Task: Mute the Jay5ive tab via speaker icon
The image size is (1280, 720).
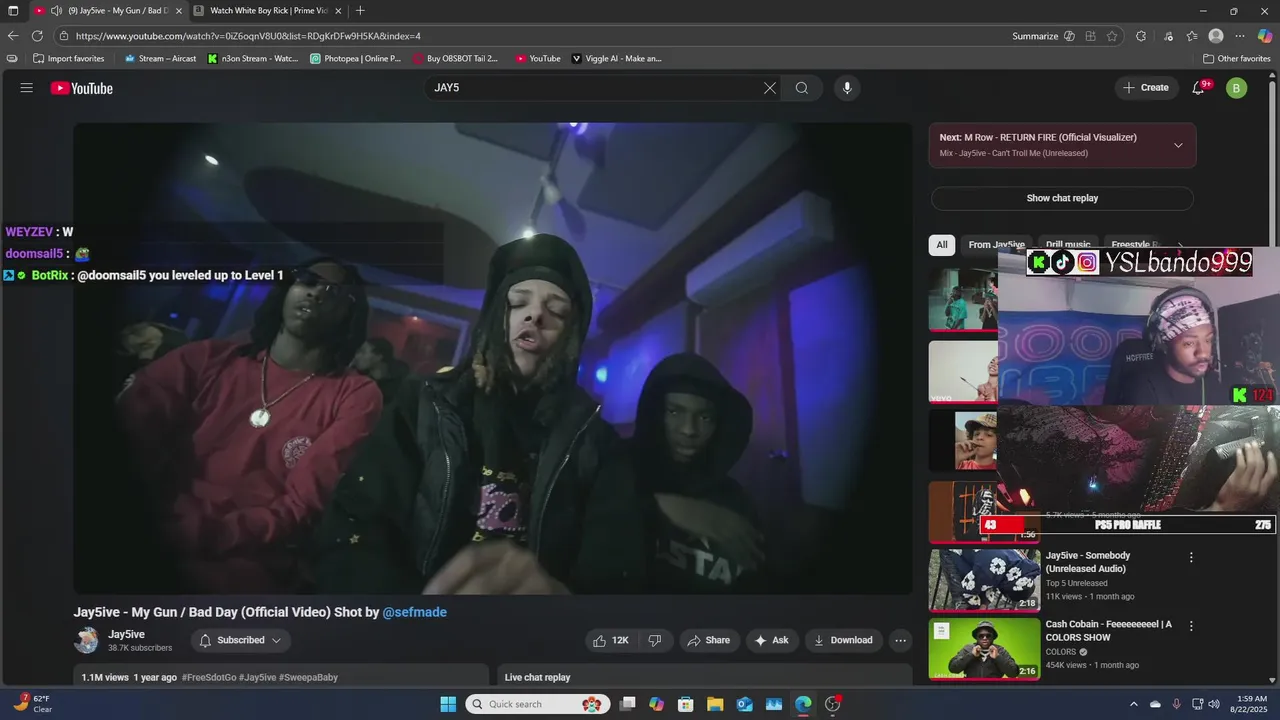Action: (57, 11)
